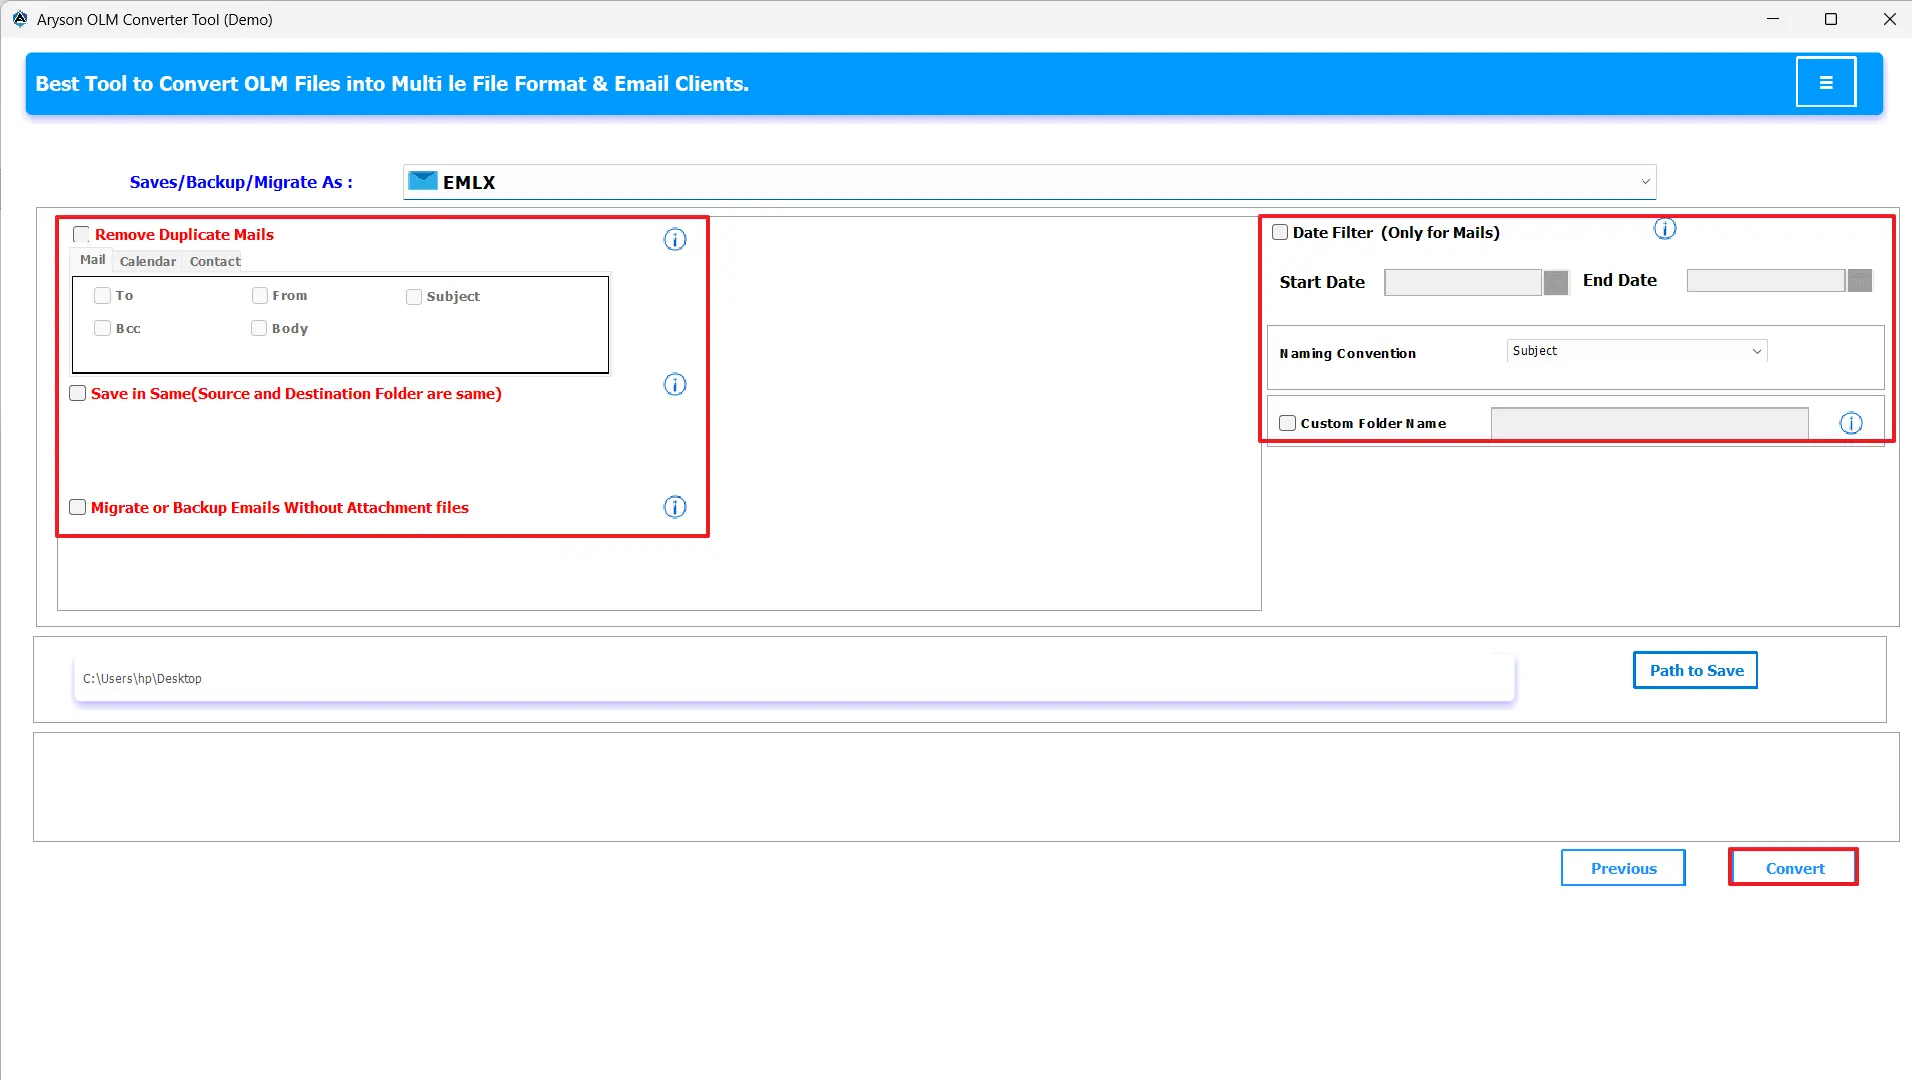1912x1080 pixels.
Task: Maximize the Aryson OLM Converter window
Action: pos(1831,19)
